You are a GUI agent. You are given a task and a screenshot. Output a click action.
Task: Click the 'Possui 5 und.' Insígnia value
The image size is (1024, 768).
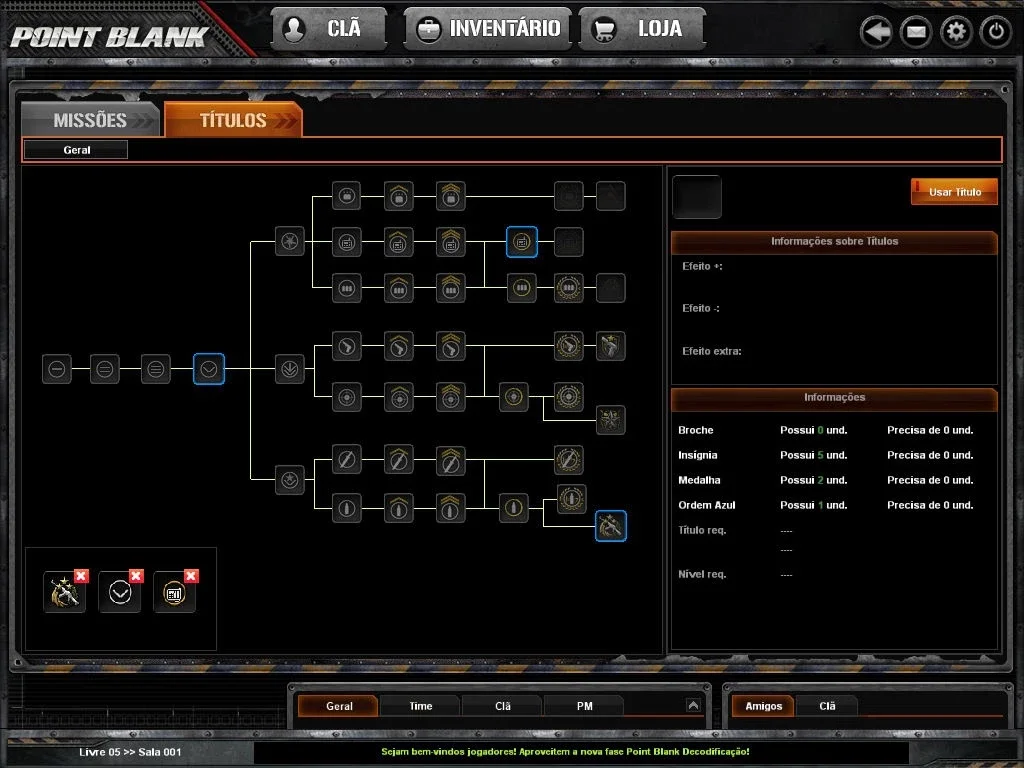click(x=813, y=455)
